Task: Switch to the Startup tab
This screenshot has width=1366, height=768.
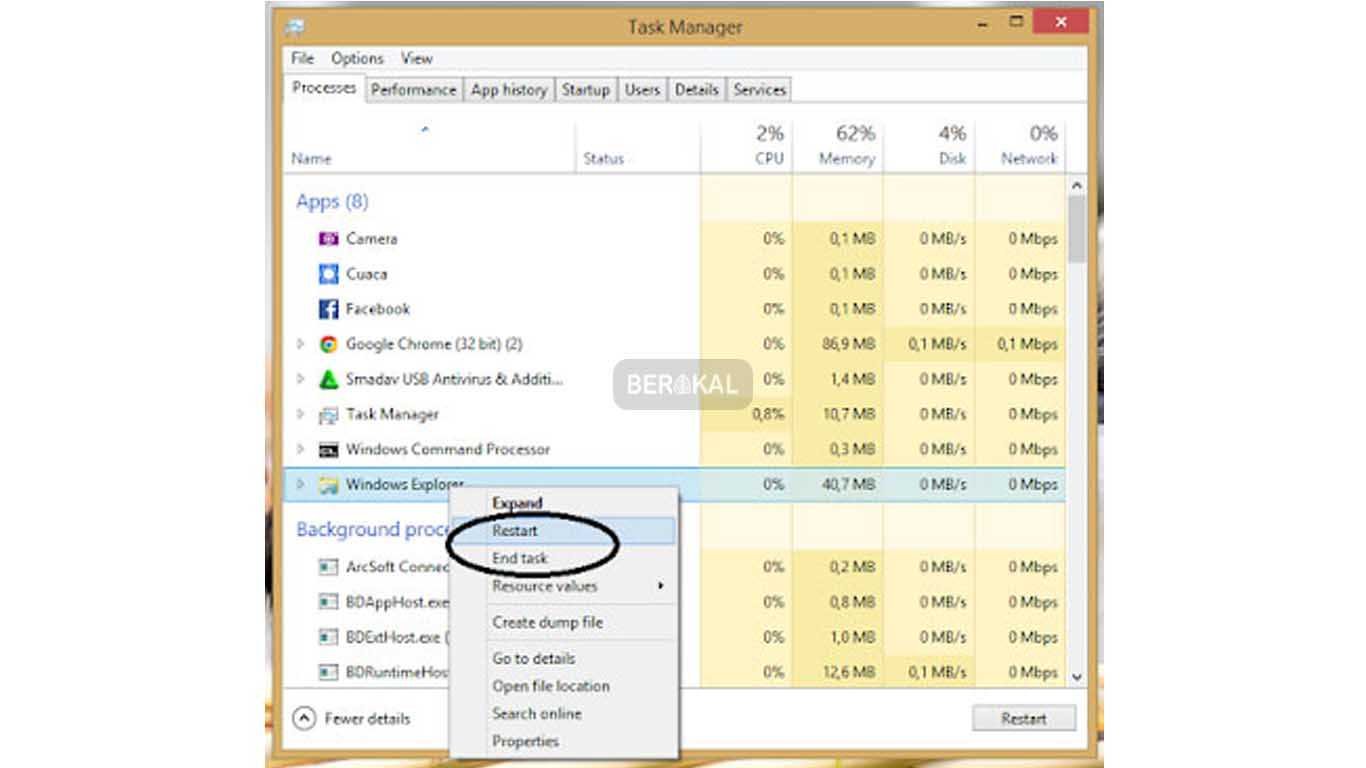Action: [x=585, y=89]
